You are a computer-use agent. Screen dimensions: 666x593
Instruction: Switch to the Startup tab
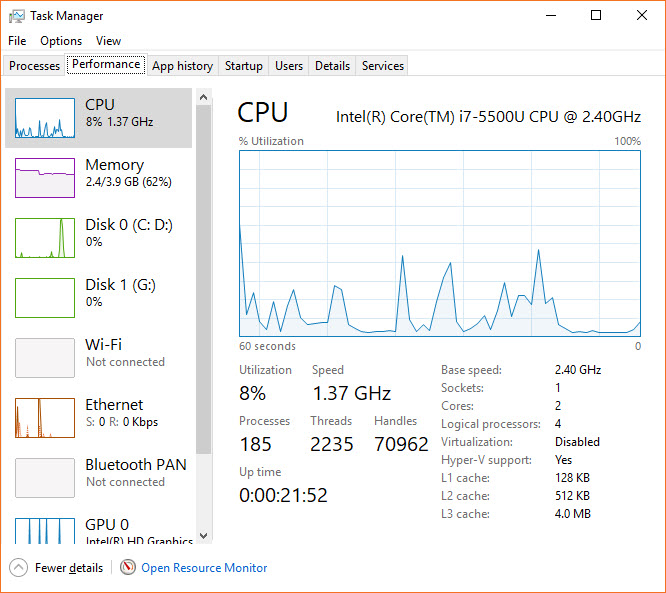click(244, 66)
